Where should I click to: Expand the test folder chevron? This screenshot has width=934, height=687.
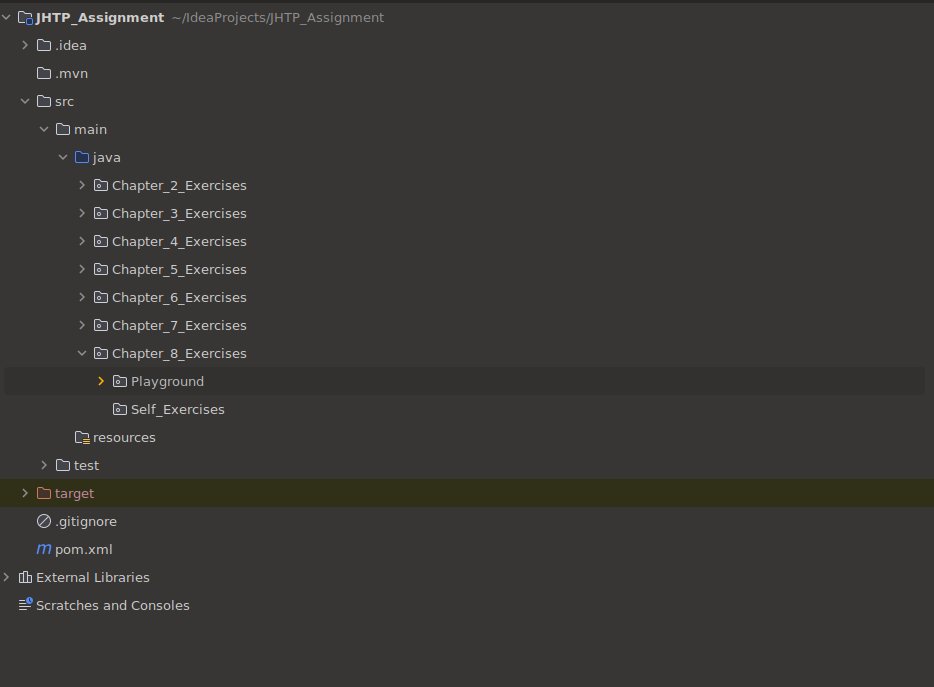[44, 465]
